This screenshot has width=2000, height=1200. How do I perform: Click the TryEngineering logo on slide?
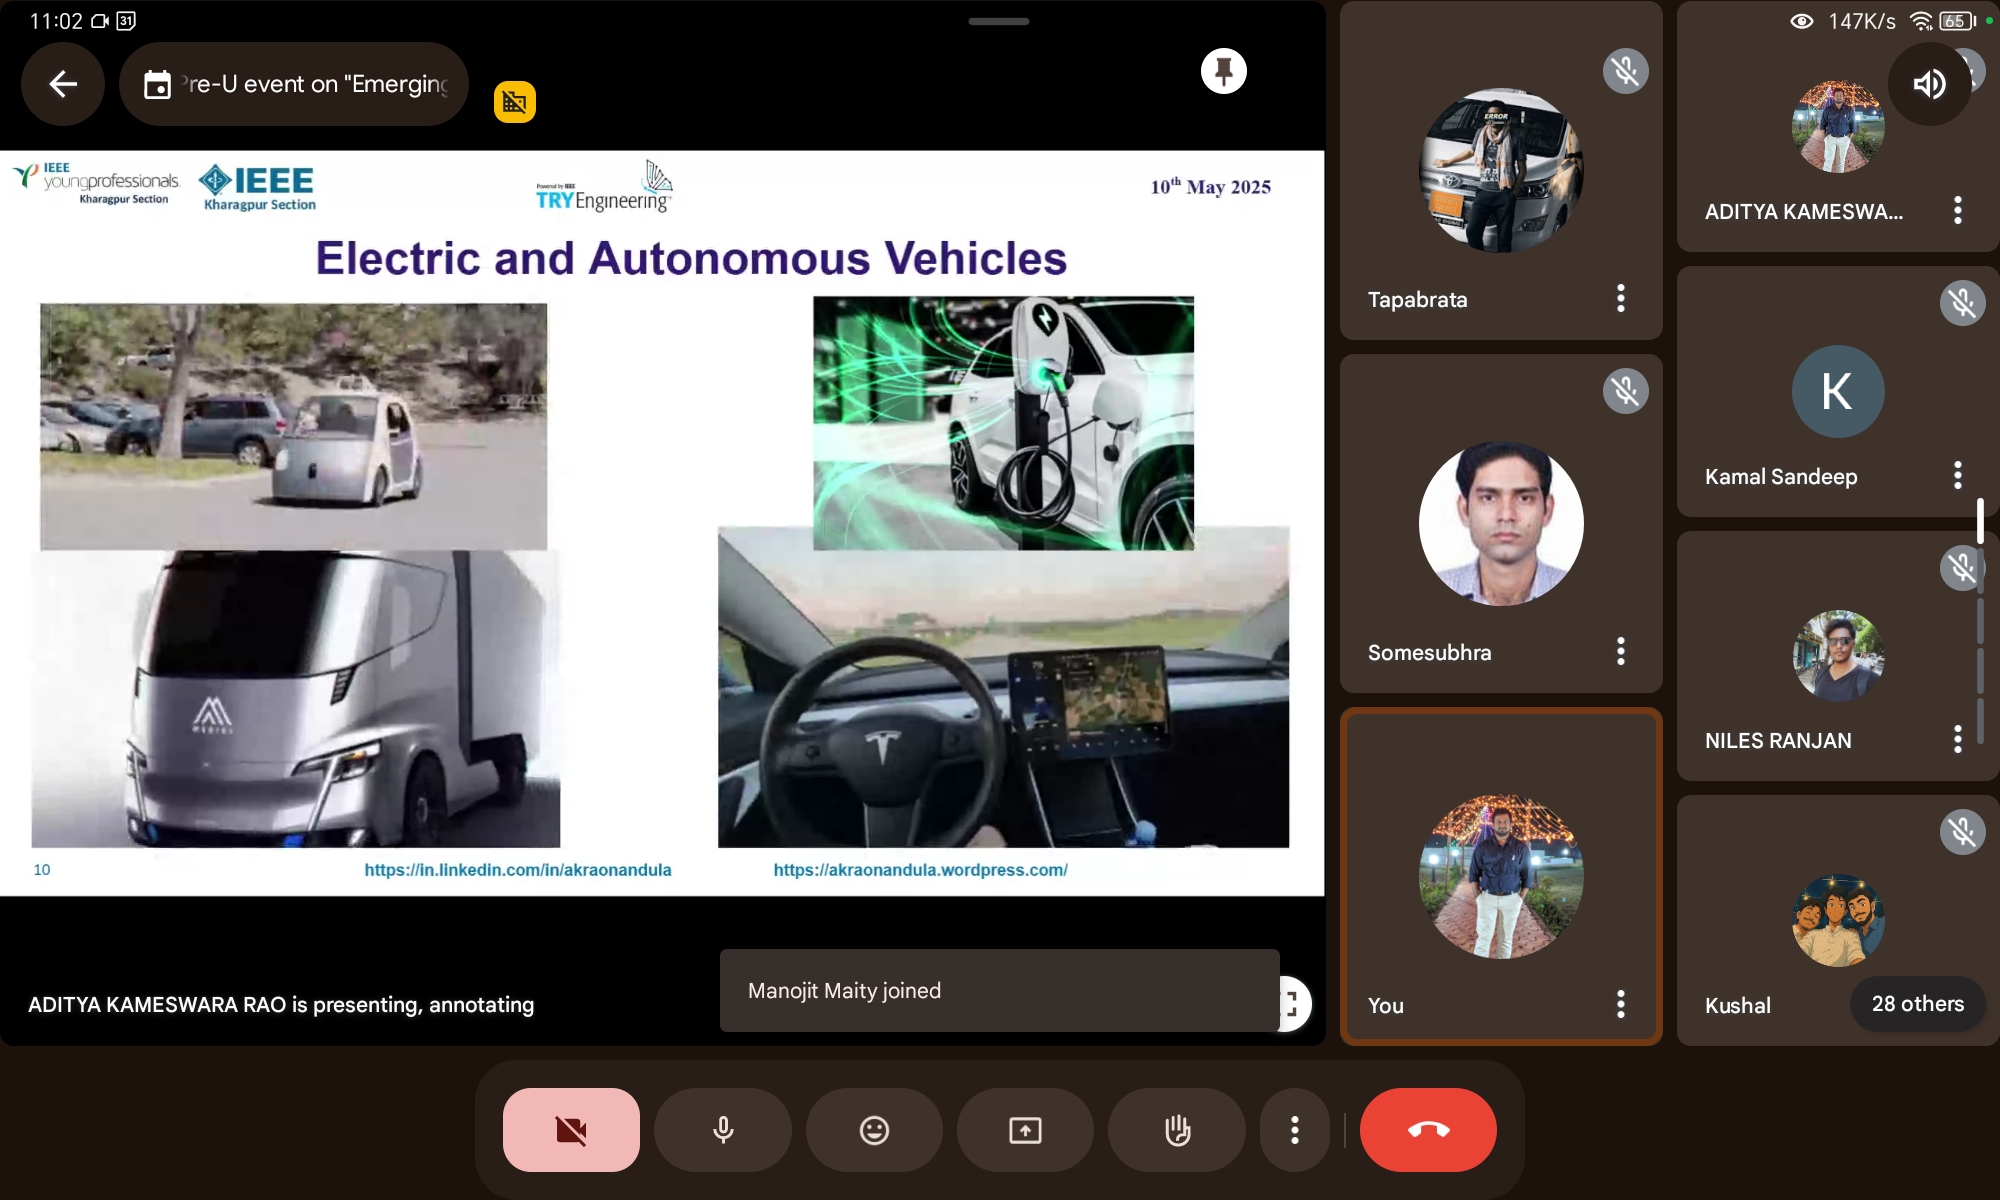604,186
